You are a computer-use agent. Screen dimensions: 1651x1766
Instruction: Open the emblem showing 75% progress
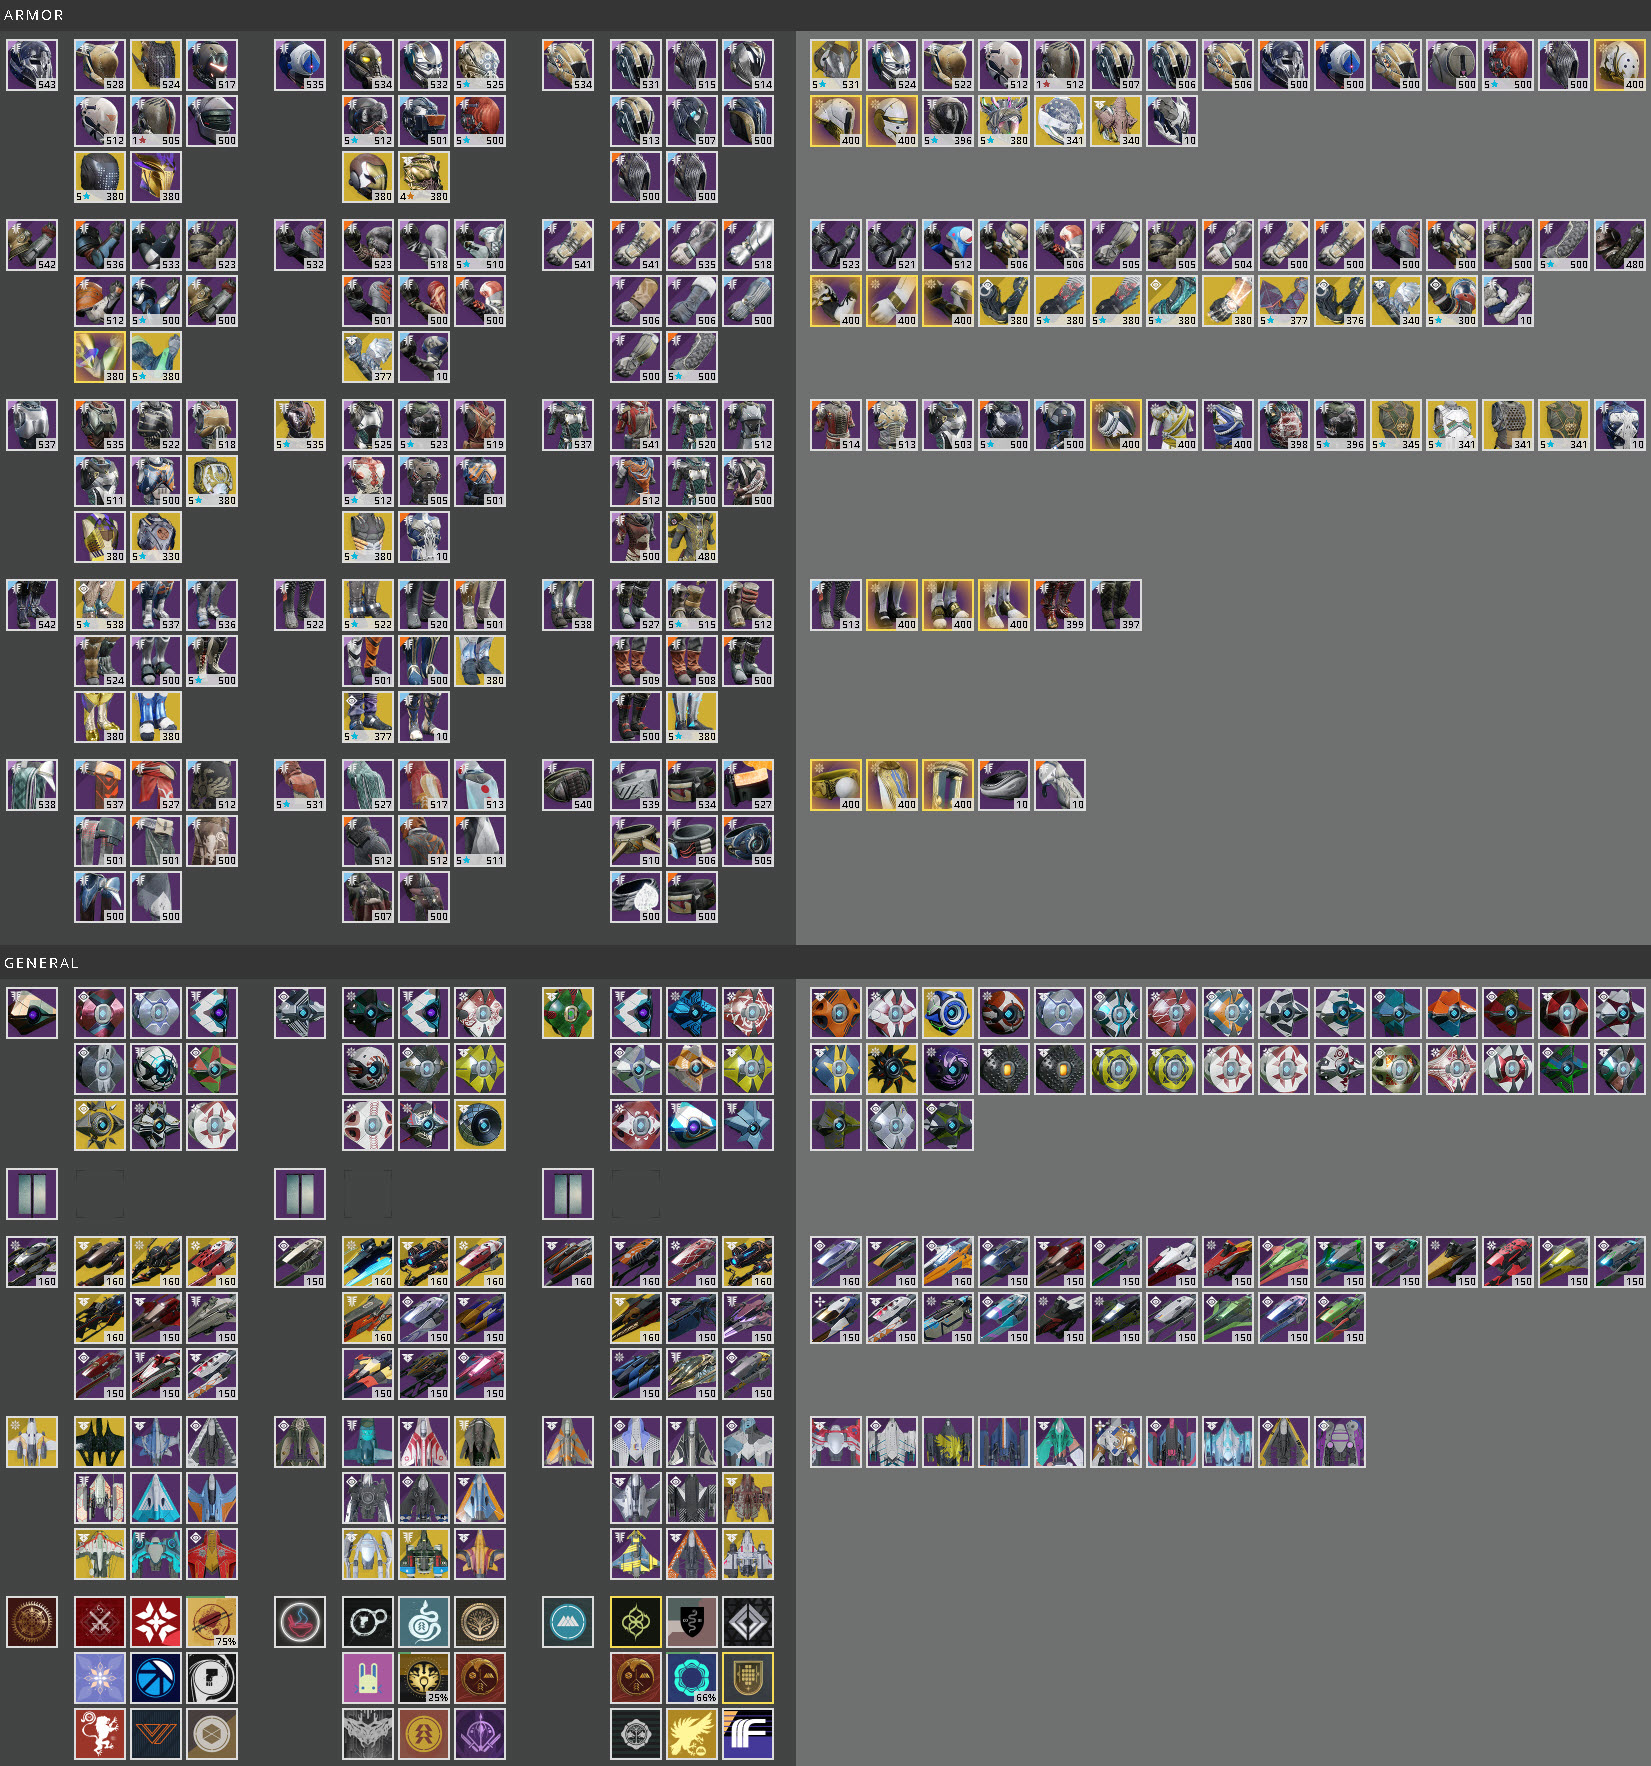point(212,1622)
